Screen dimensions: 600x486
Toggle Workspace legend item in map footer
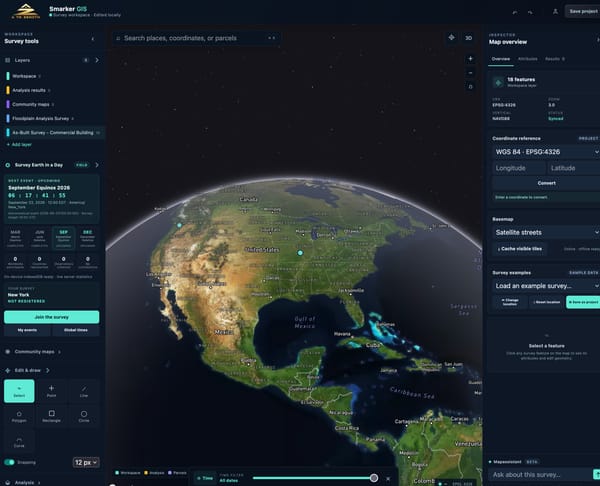128,473
